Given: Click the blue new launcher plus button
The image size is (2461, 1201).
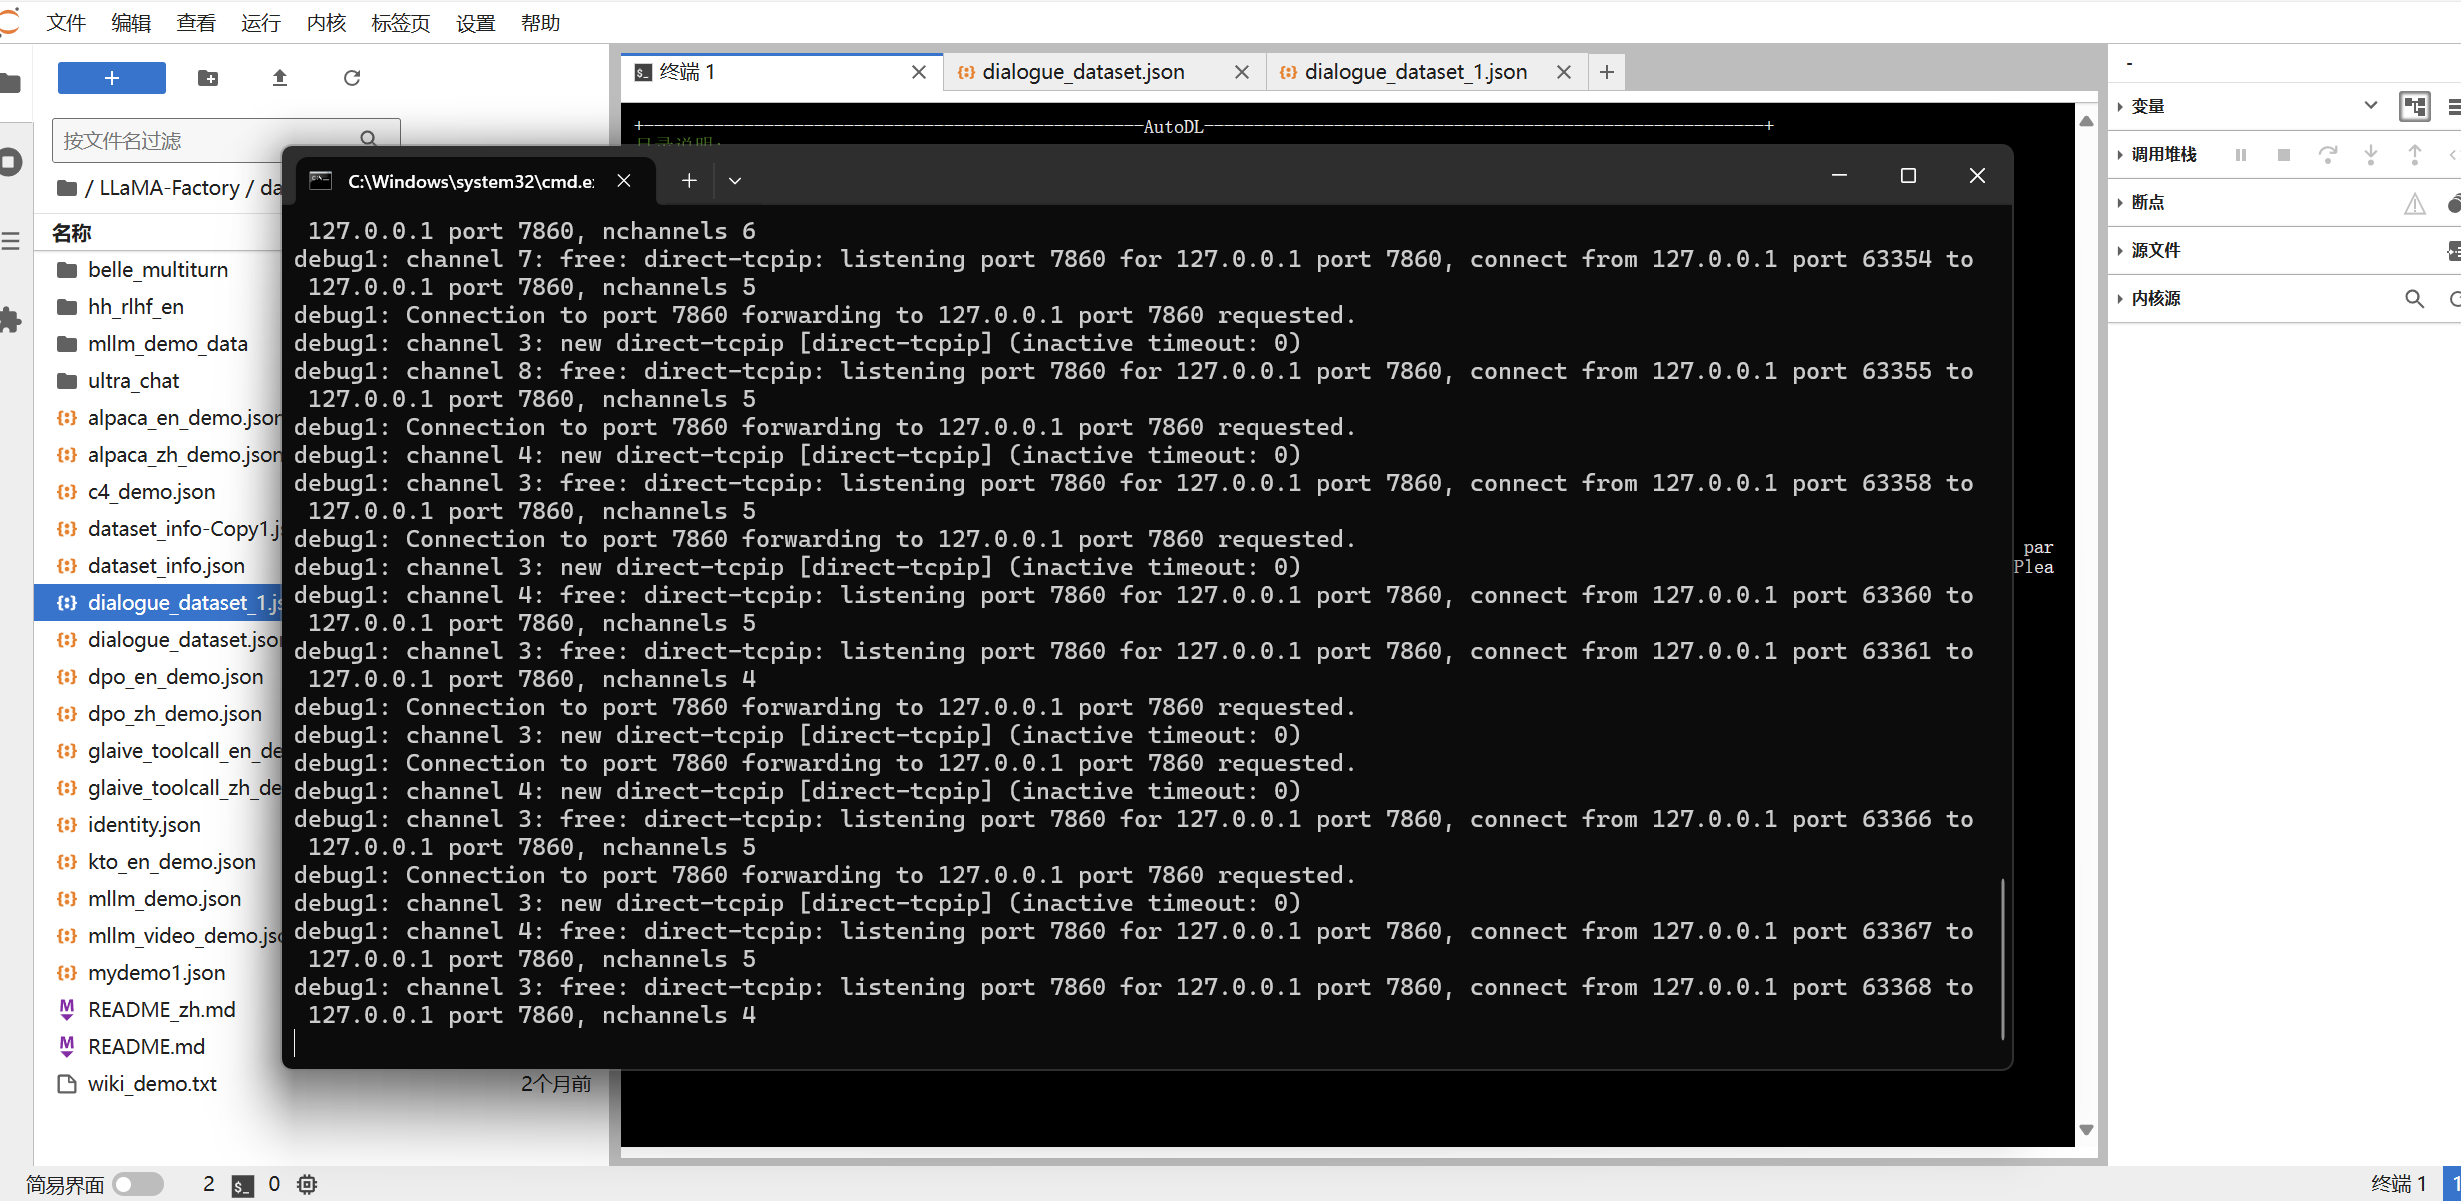Looking at the screenshot, I should tap(112, 78).
